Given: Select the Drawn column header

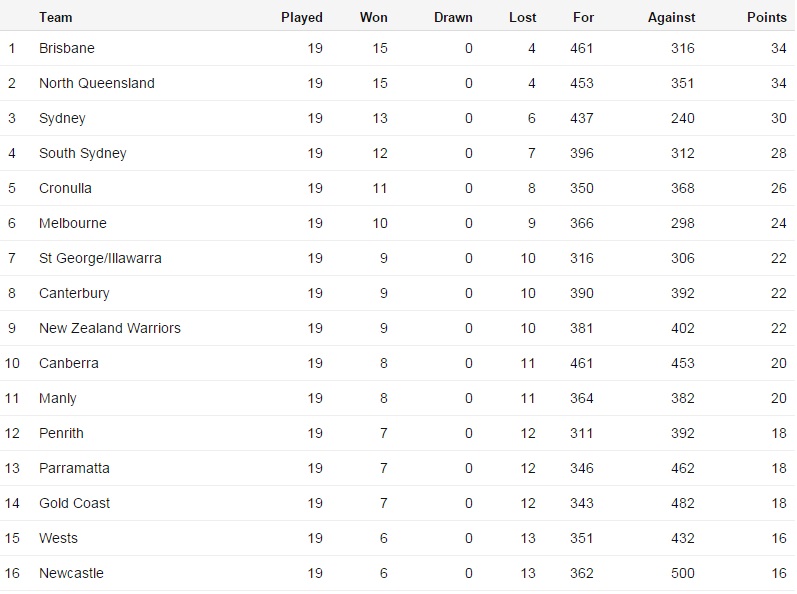Looking at the screenshot, I should 453,17.
